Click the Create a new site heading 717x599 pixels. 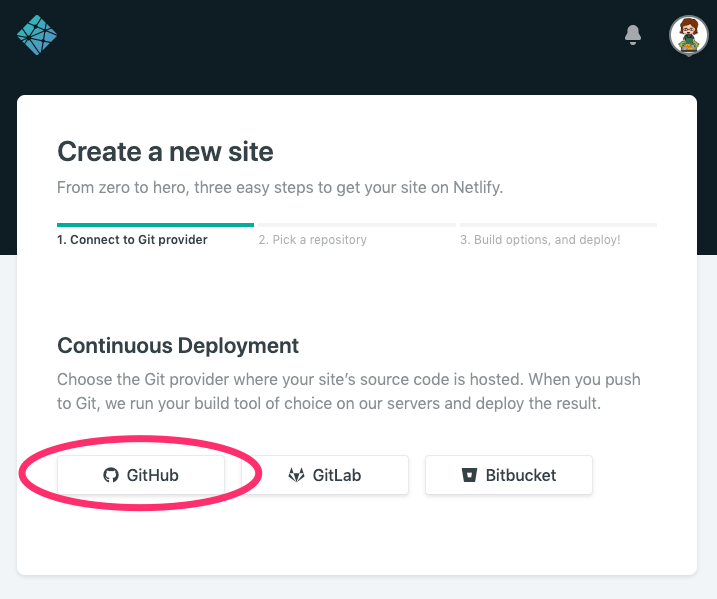click(165, 151)
